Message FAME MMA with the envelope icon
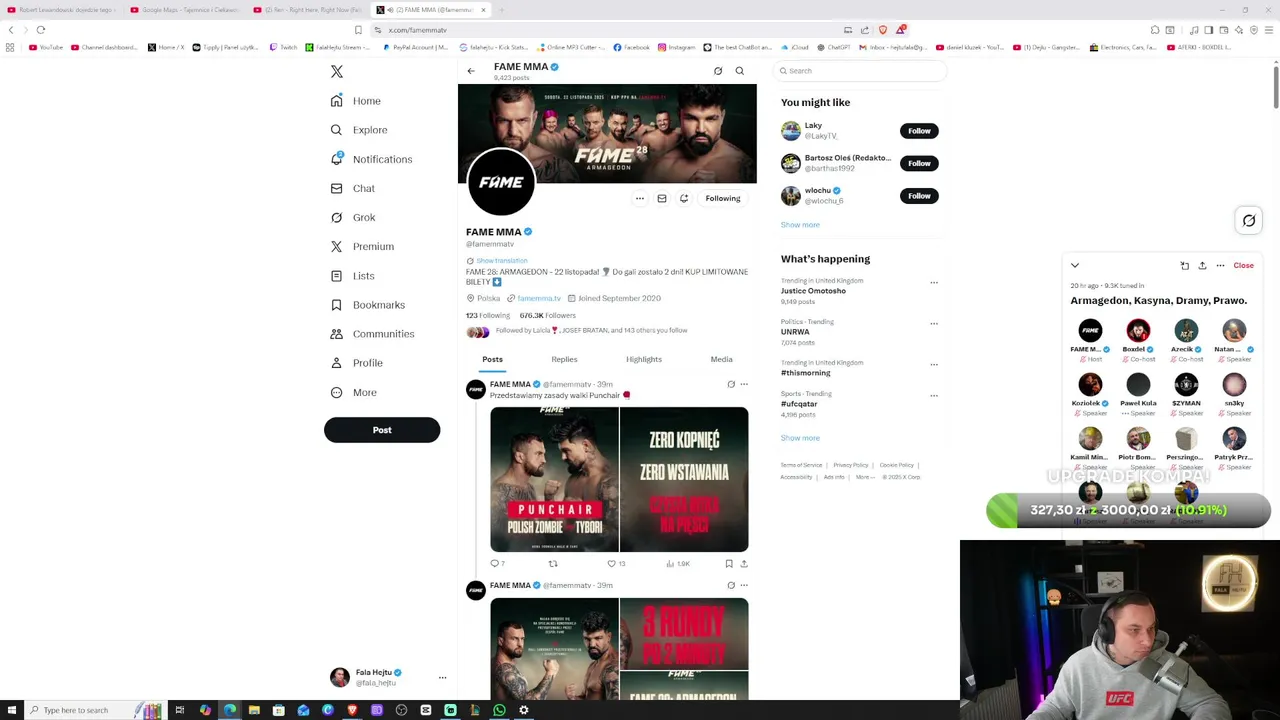 click(x=662, y=198)
